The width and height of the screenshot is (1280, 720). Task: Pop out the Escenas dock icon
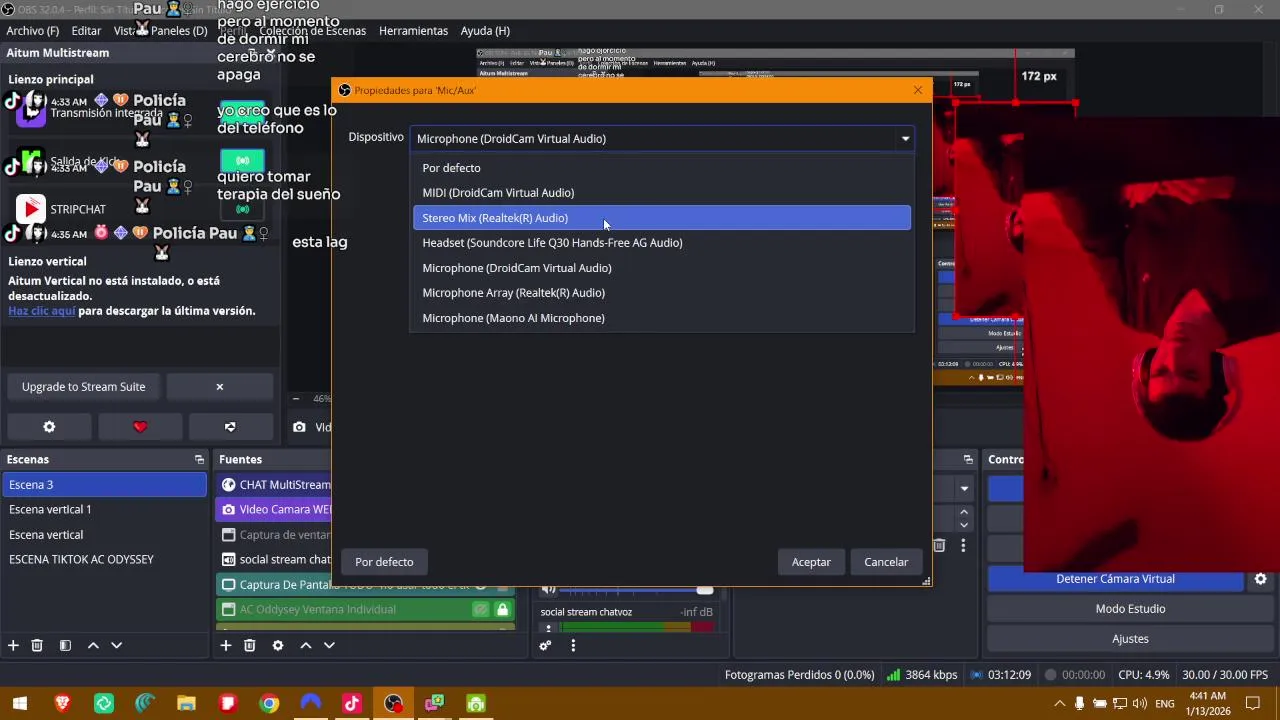[x=199, y=460]
